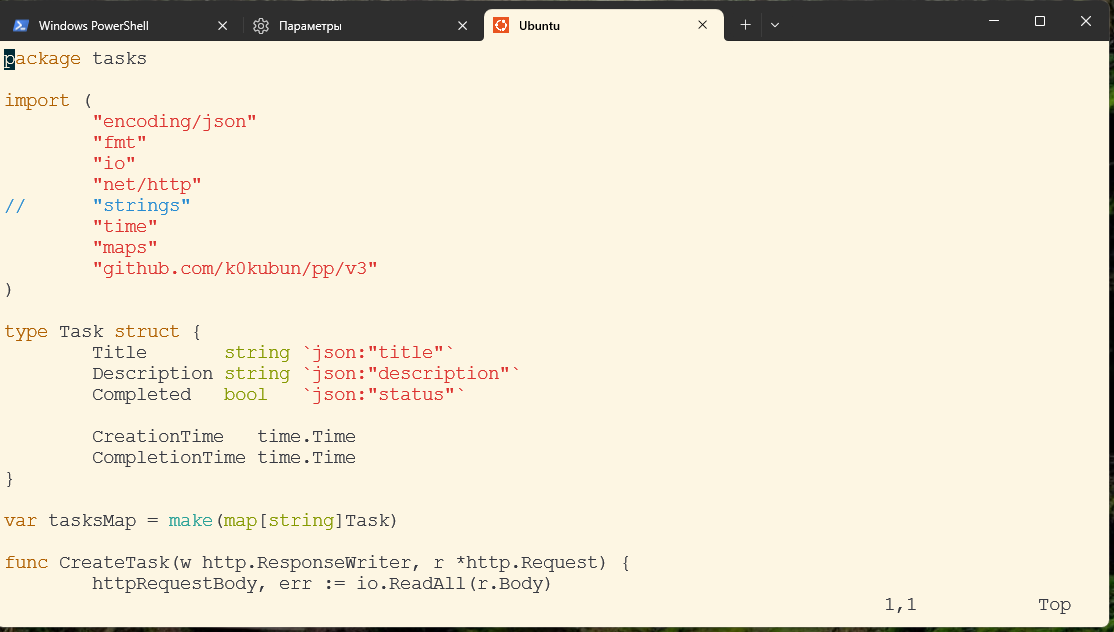The image size is (1114, 632).
Task: Open a new terminal tab with plus button
Action: pos(745,25)
